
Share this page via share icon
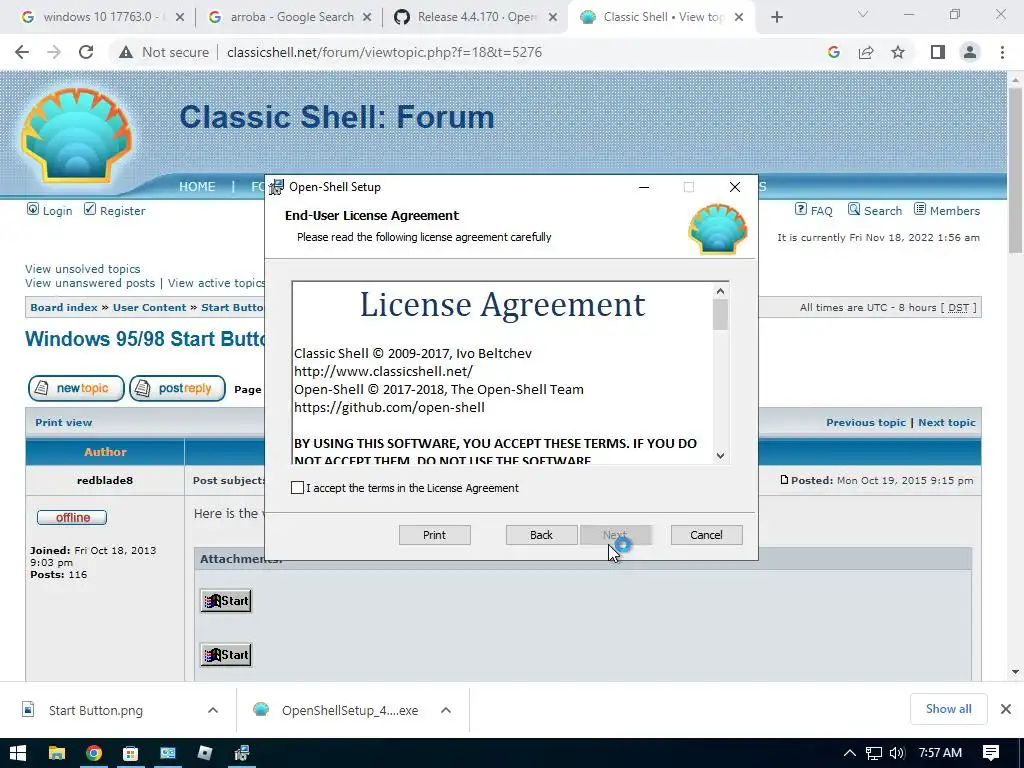point(866,52)
